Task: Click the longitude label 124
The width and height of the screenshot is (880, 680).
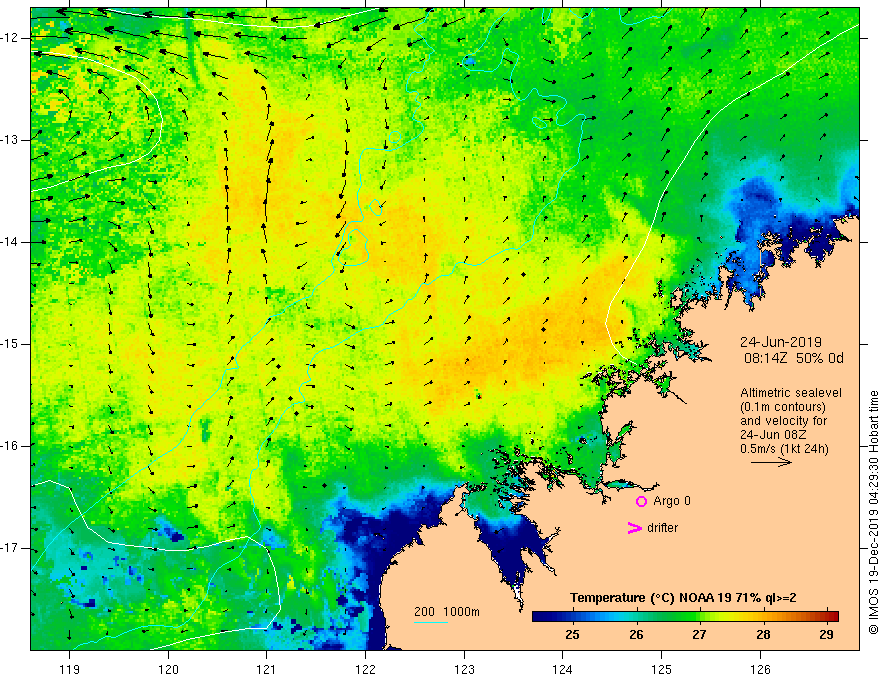Action: click(563, 669)
